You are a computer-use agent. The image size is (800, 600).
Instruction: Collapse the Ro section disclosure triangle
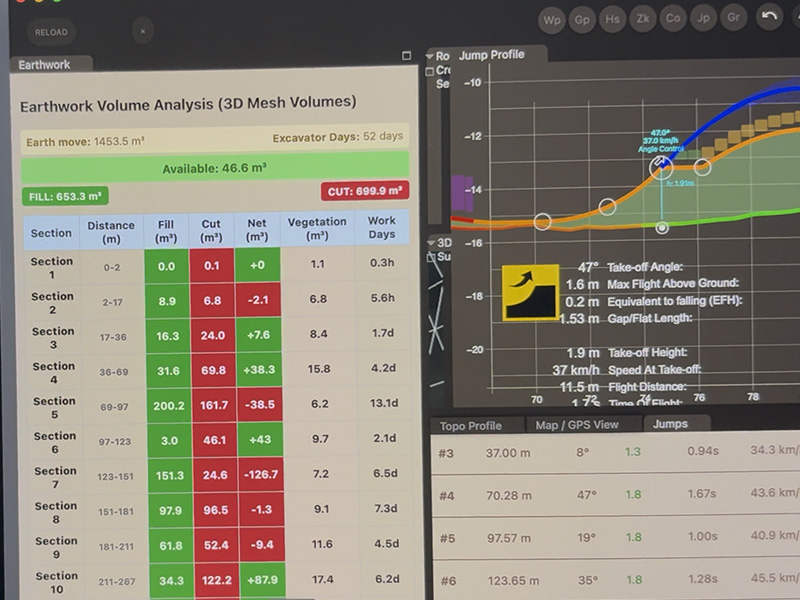click(x=429, y=56)
